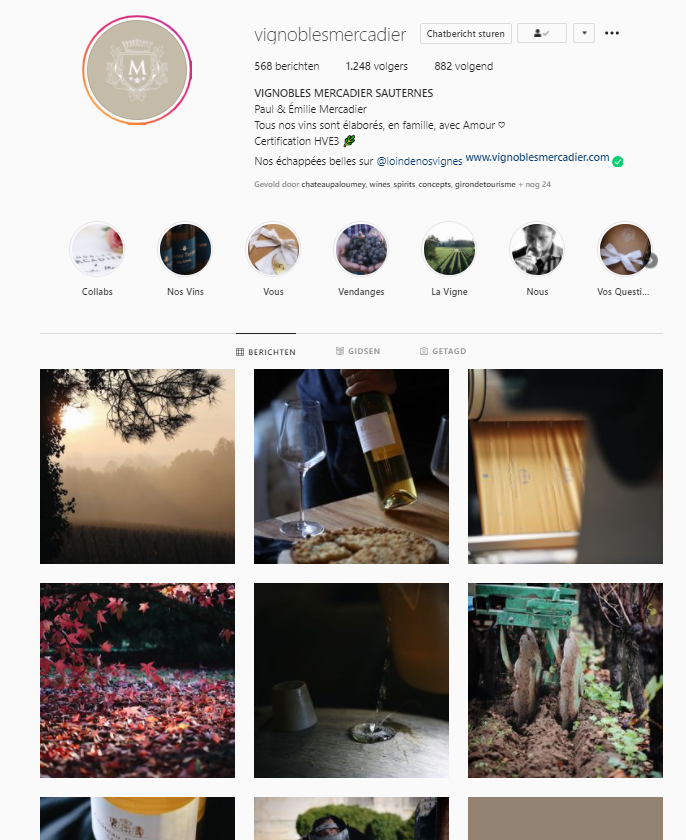The width and height of the screenshot is (686, 840).
Task: Open the Vous gift highlight
Action: [x=273, y=250]
